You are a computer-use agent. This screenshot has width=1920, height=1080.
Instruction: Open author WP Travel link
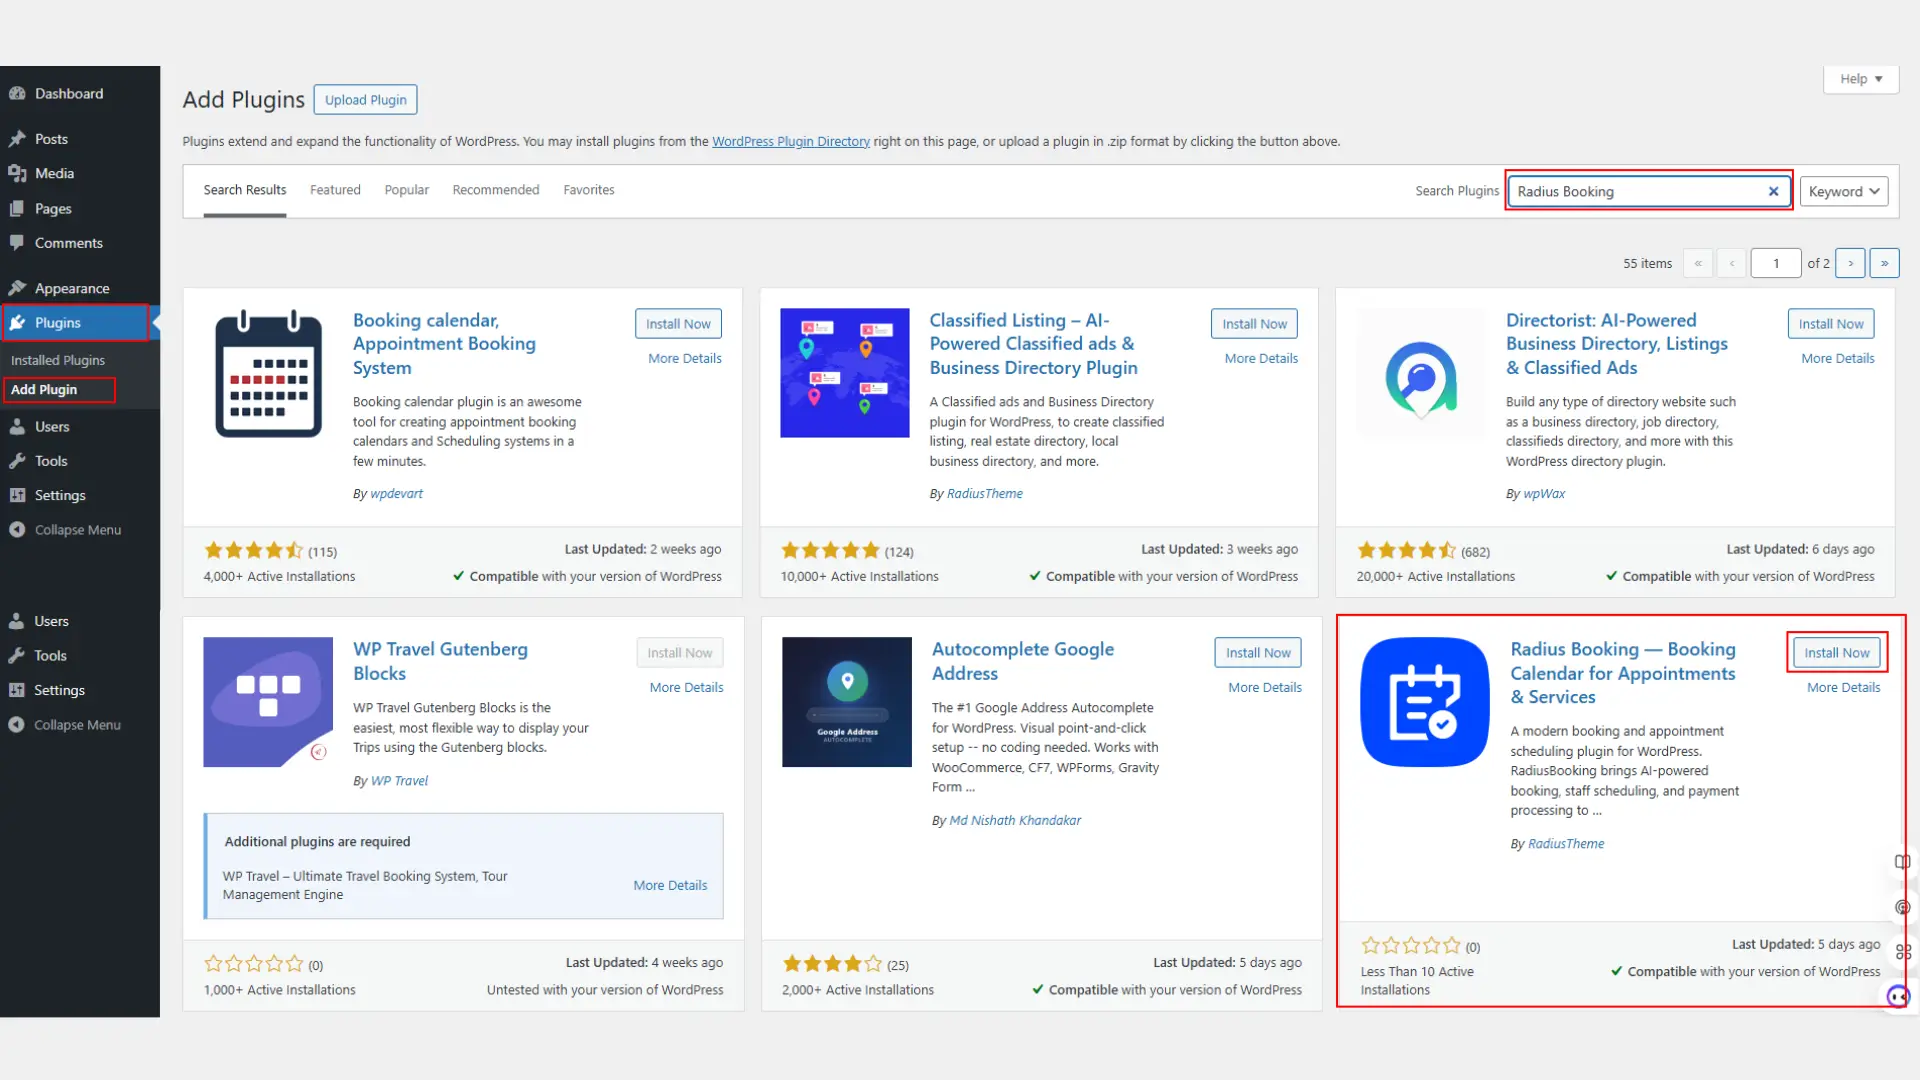tap(399, 781)
